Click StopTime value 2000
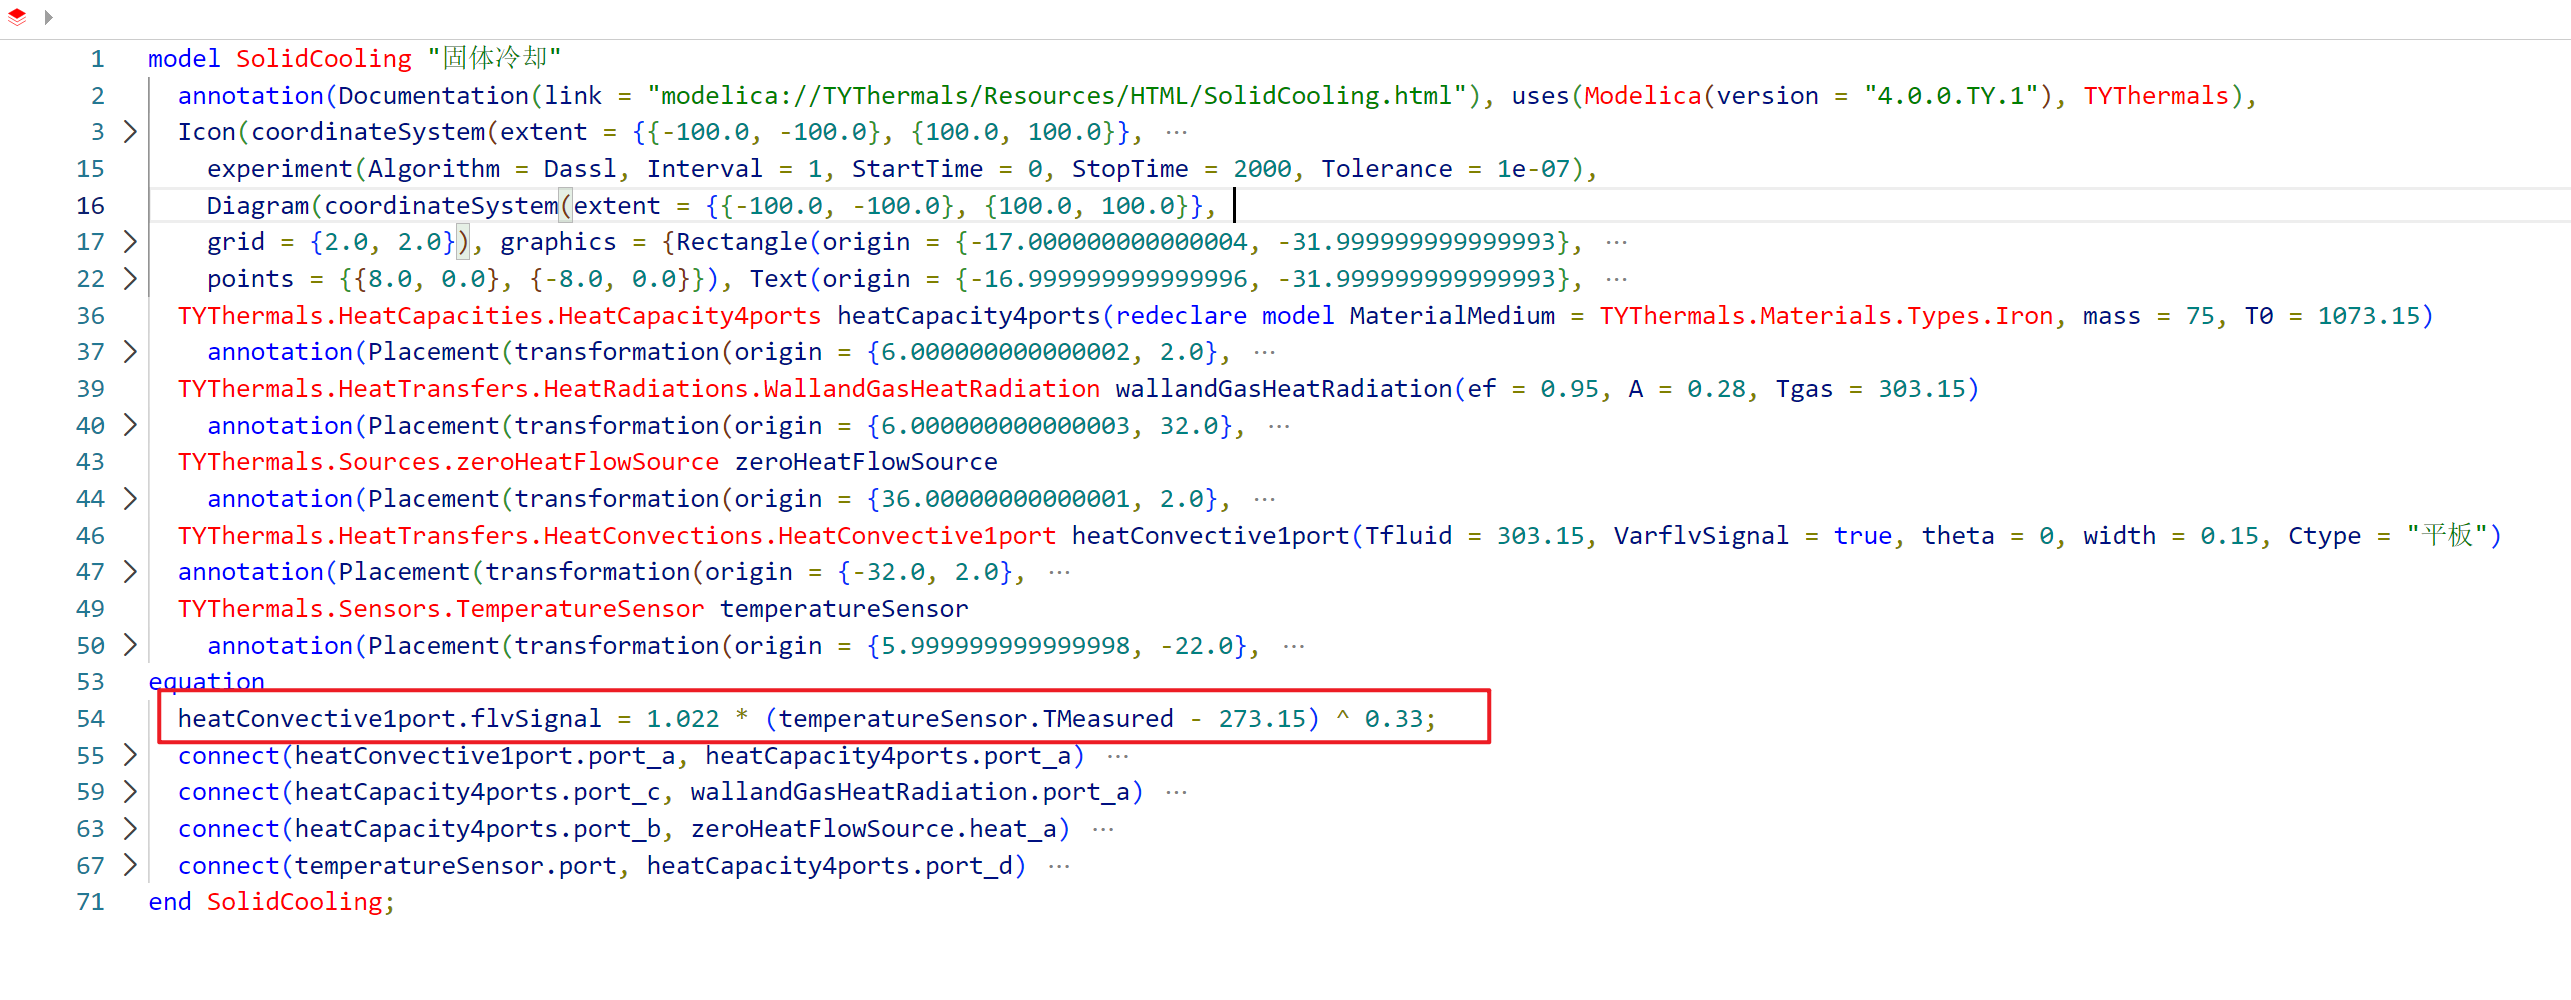Viewport: 2571px width, 1000px height. [x=1262, y=168]
